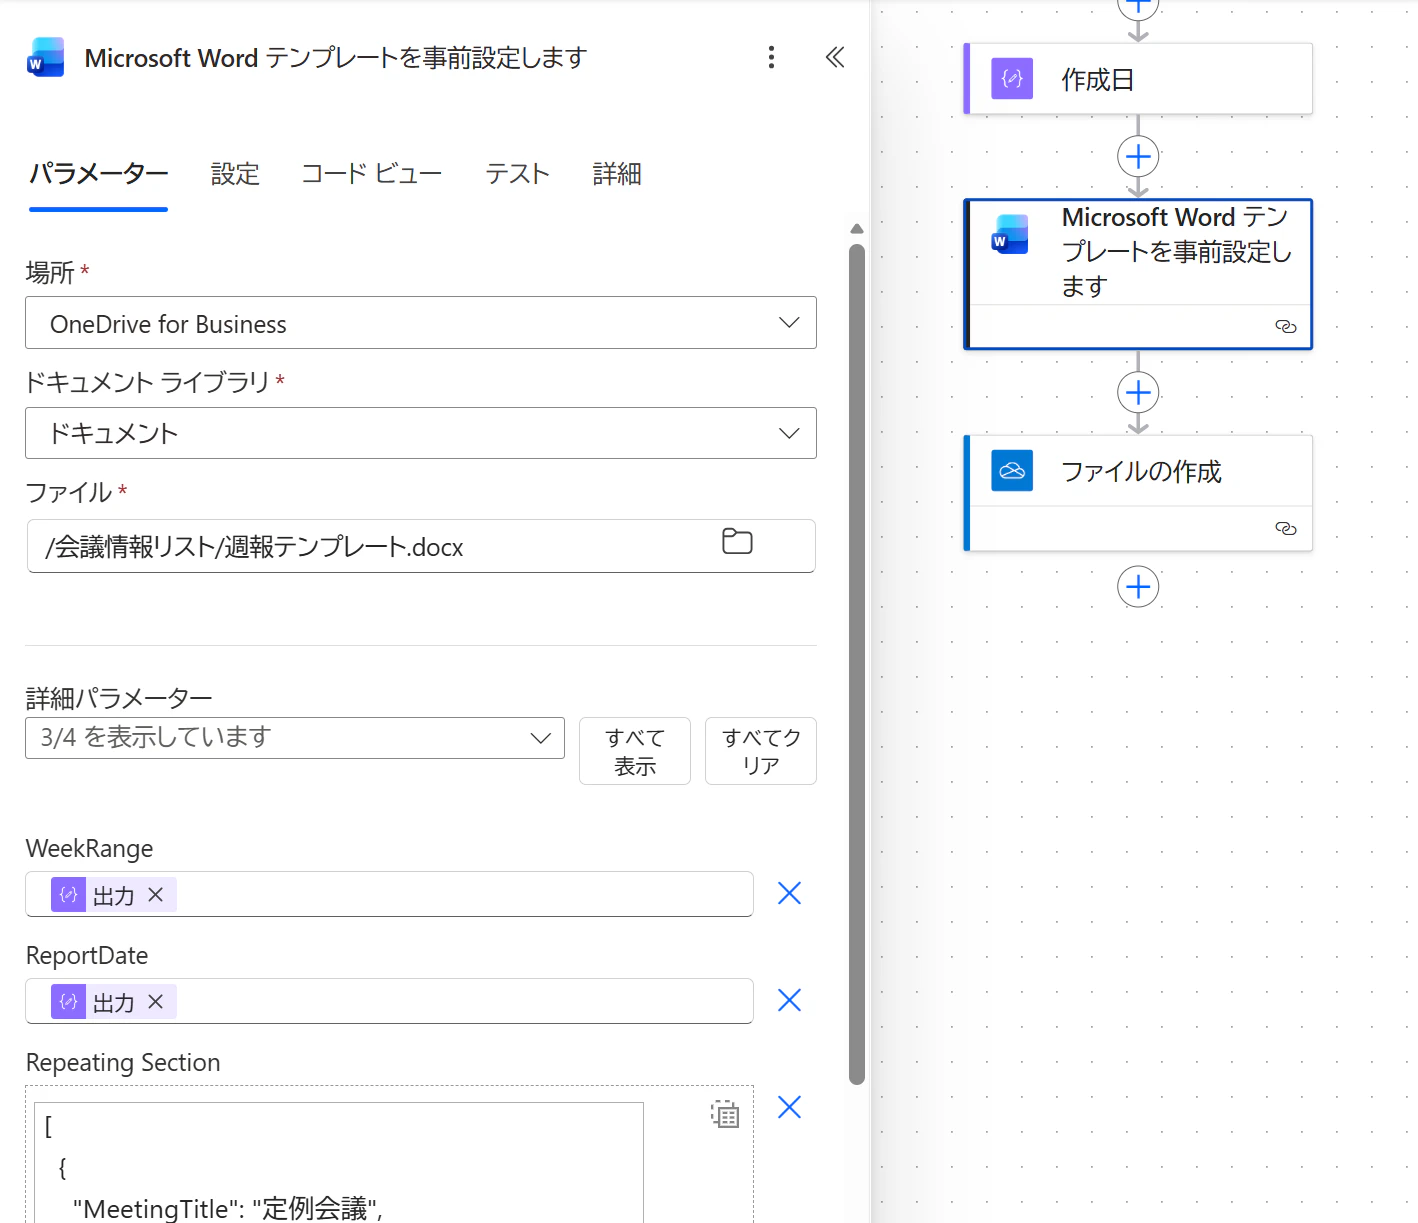Screen dimensions: 1418x1223
Task: Click the OneDrive icon on ファイルの作成 card
Action: tap(1012, 470)
